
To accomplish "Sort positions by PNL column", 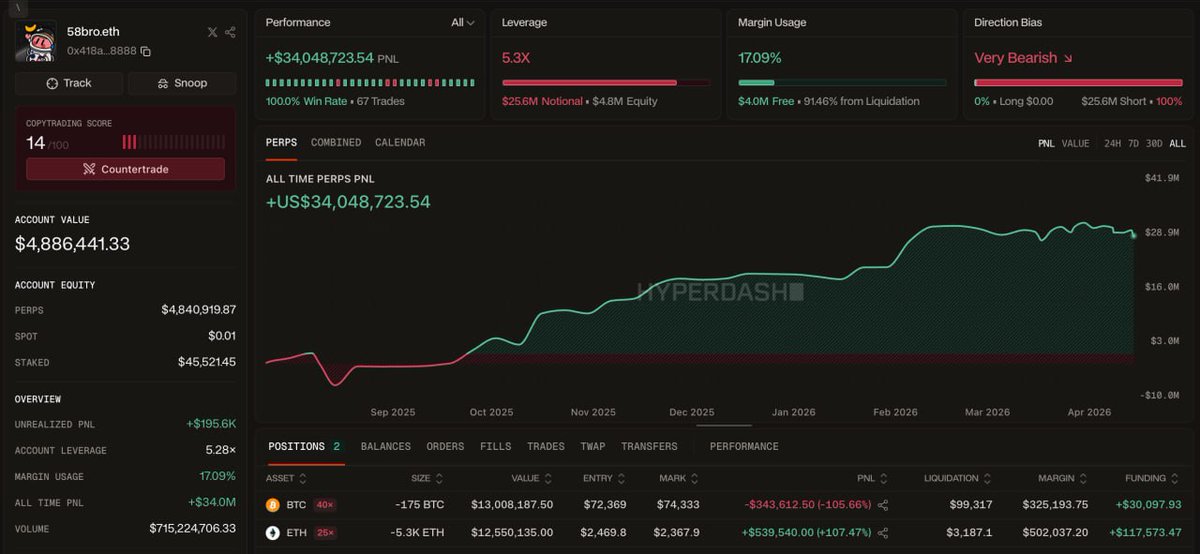I will [872, 479].
